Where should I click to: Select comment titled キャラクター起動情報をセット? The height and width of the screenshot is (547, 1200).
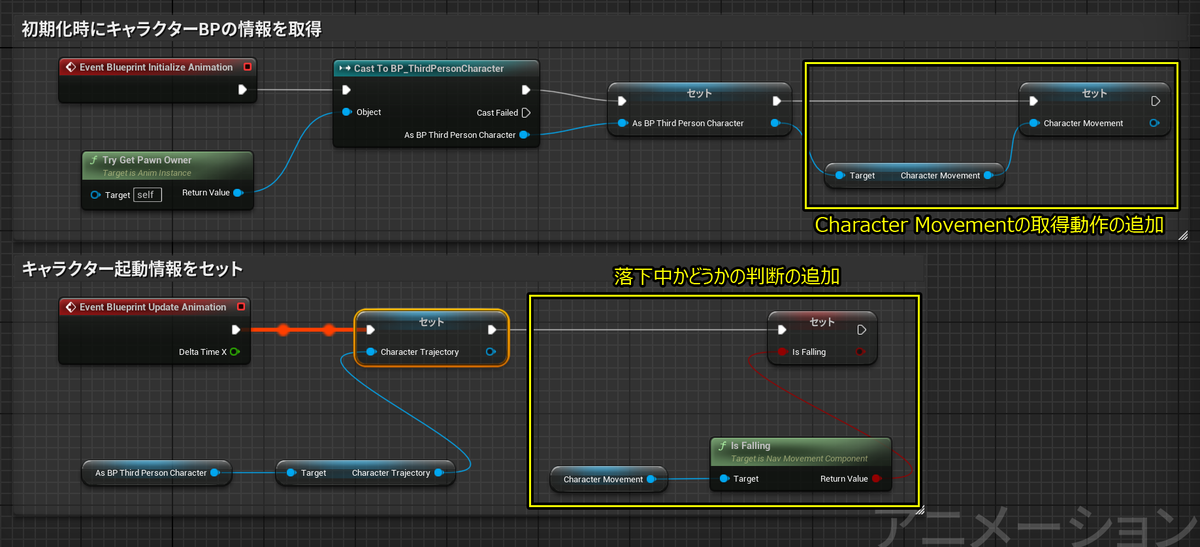(133, 269)
